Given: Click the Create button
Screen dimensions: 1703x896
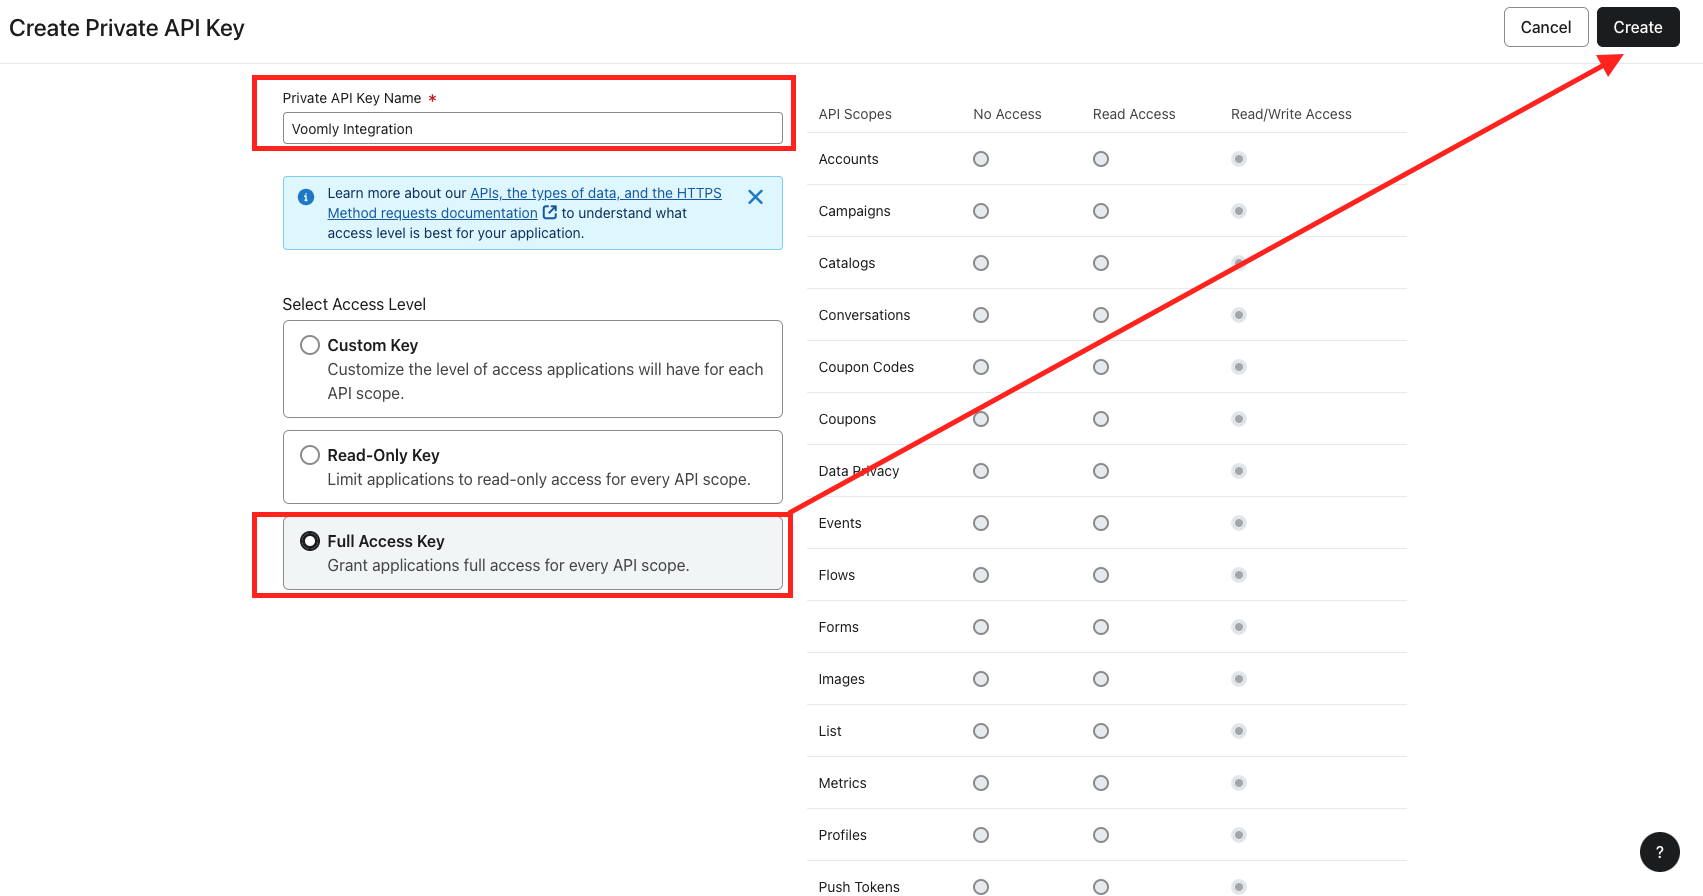Looking at the screenshot, I should [1638, 27].
